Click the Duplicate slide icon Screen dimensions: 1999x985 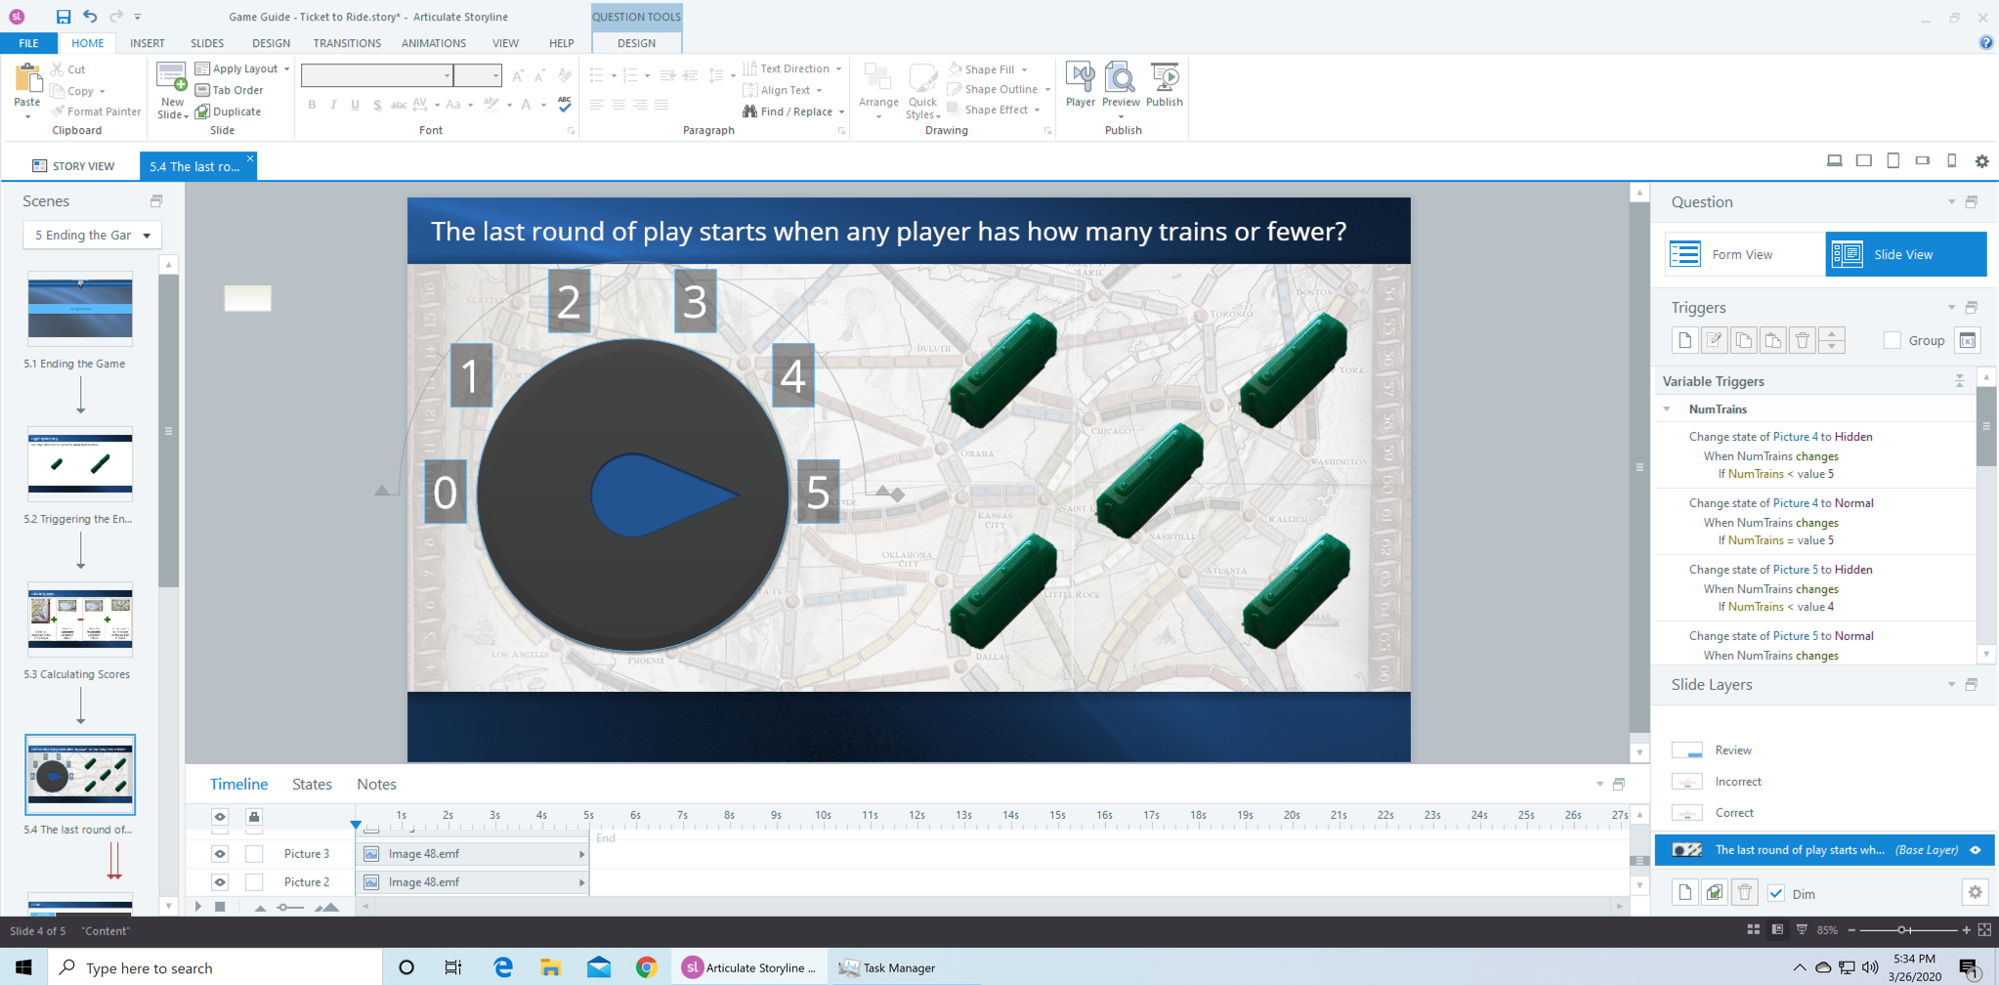click(203, 112)
